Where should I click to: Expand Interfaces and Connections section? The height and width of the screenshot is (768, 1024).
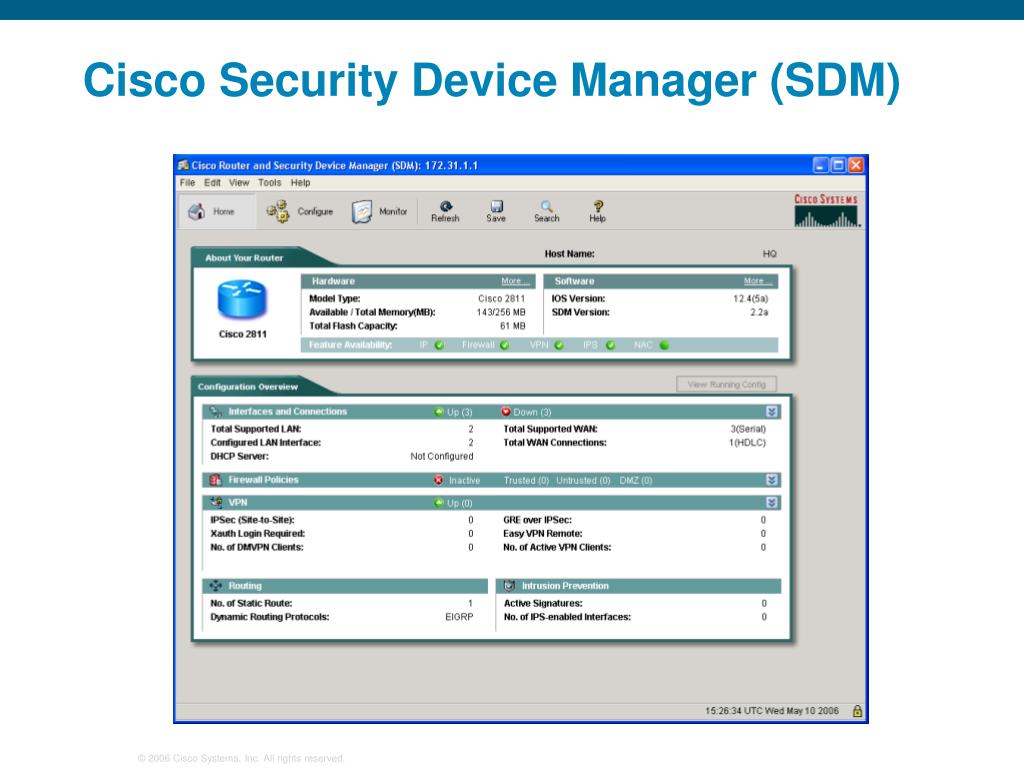click(x=771, y=411)
